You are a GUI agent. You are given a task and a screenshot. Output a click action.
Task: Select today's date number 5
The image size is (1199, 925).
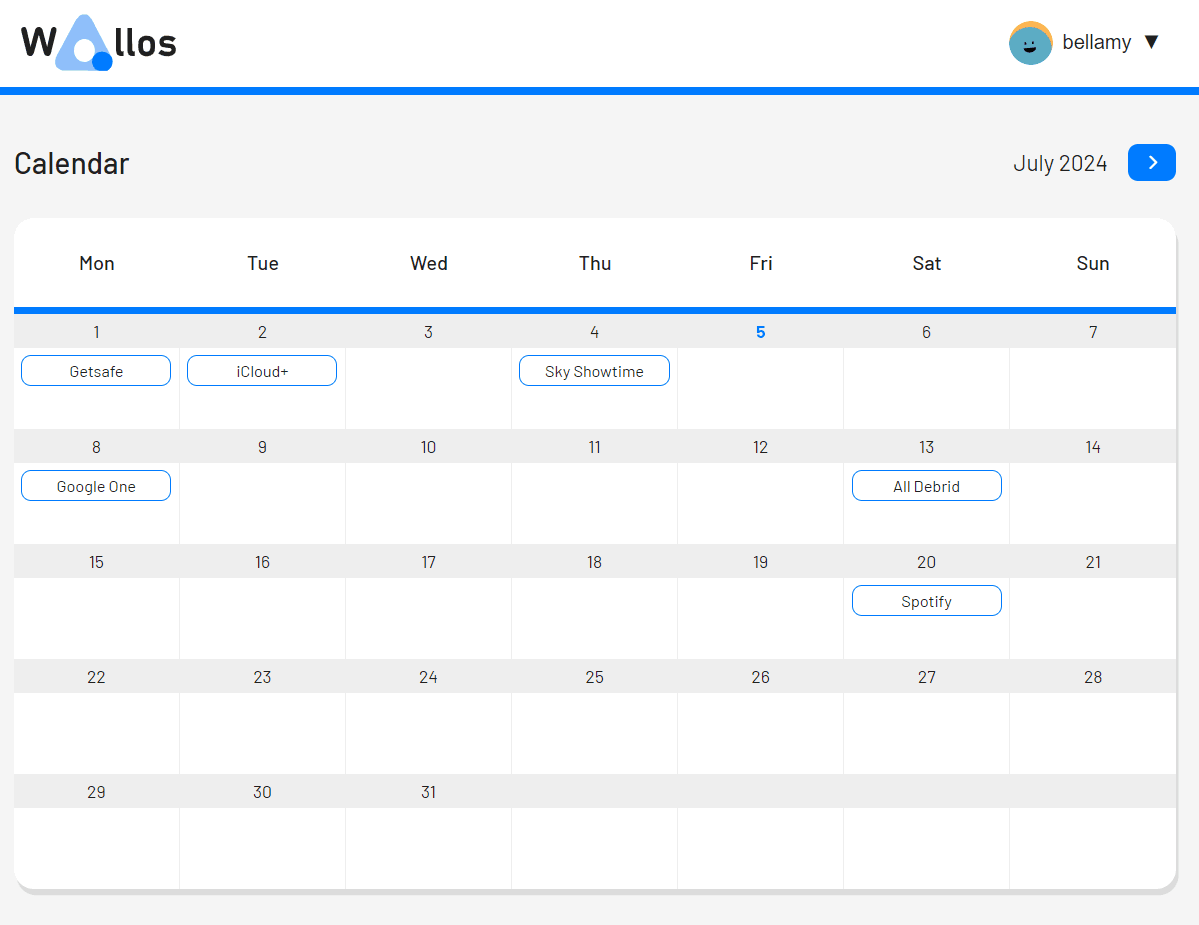pos(760,332)
